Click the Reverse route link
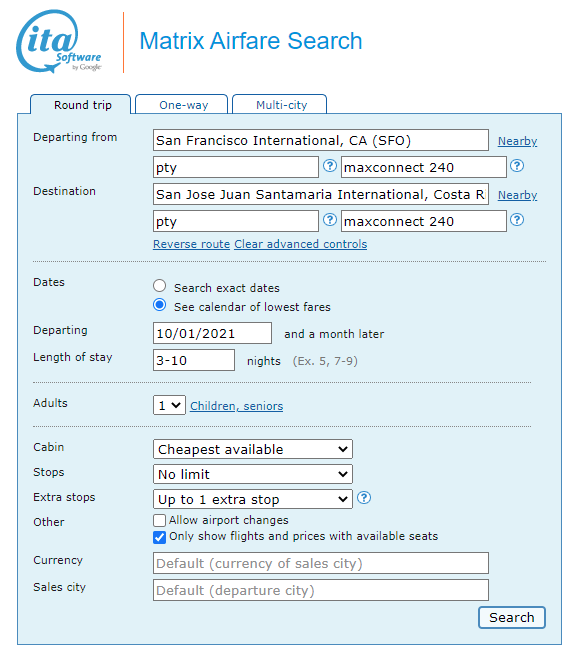This screenshot has height=660, width=569. point(191,244)
